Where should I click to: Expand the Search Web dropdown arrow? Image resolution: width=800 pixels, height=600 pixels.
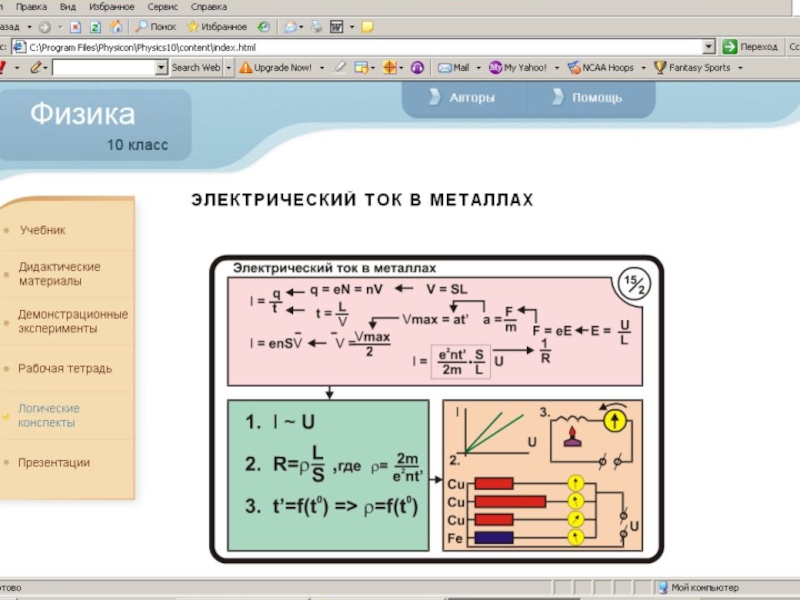point(229,67)
